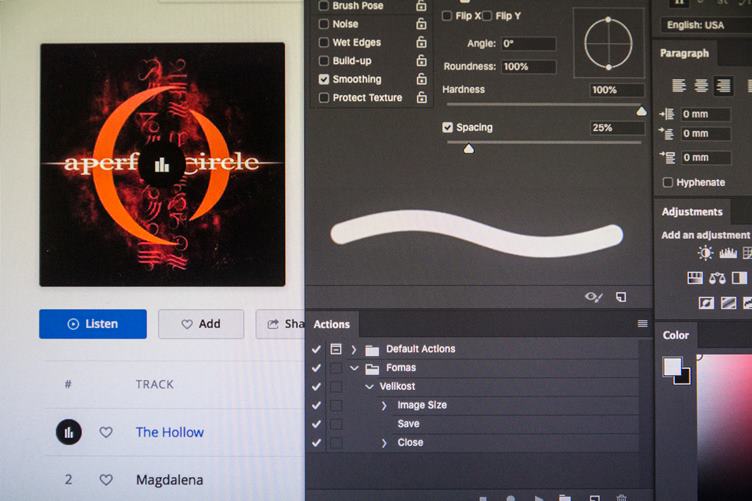This screenshot has height=501, width=752.
Task: Open The Hollow track link
Action: pyautogui.click(x=170, y=432)
